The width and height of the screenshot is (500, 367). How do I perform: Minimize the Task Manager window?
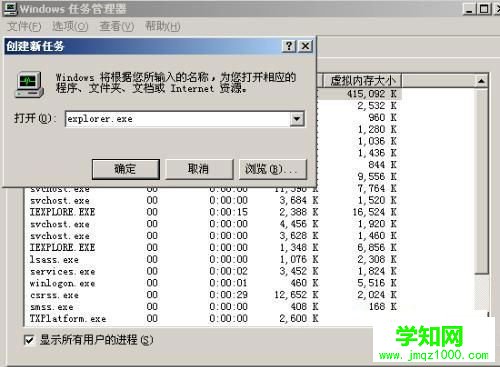pos(469,9)
